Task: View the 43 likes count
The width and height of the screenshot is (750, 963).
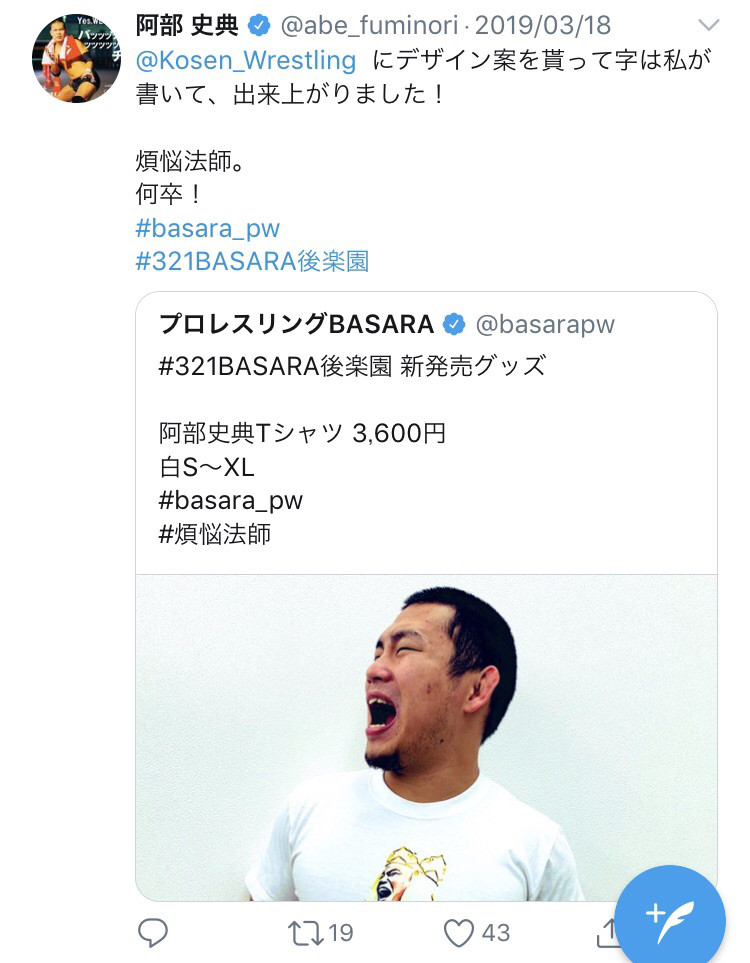Action: pyautogui.click(x=495, y=933)
